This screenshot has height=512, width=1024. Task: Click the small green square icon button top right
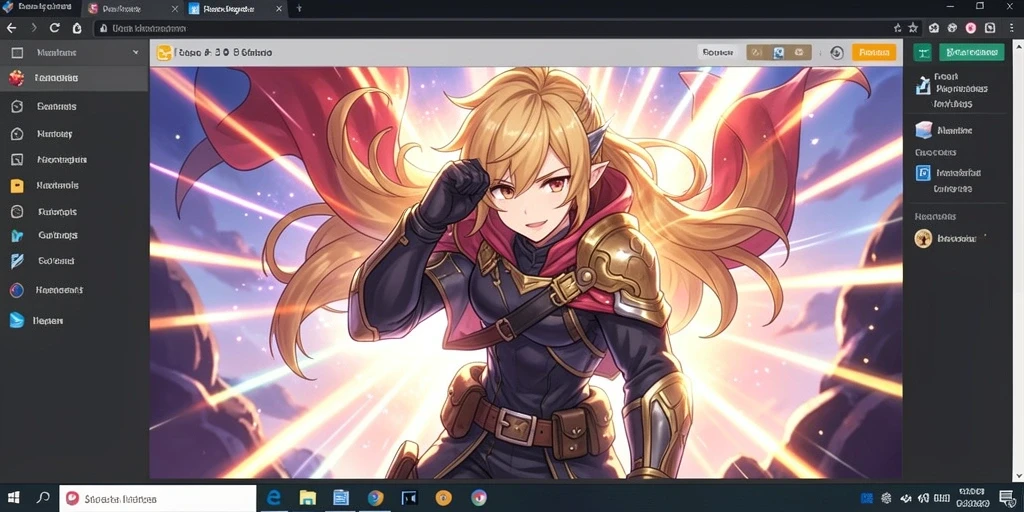[x=922, y=53]
